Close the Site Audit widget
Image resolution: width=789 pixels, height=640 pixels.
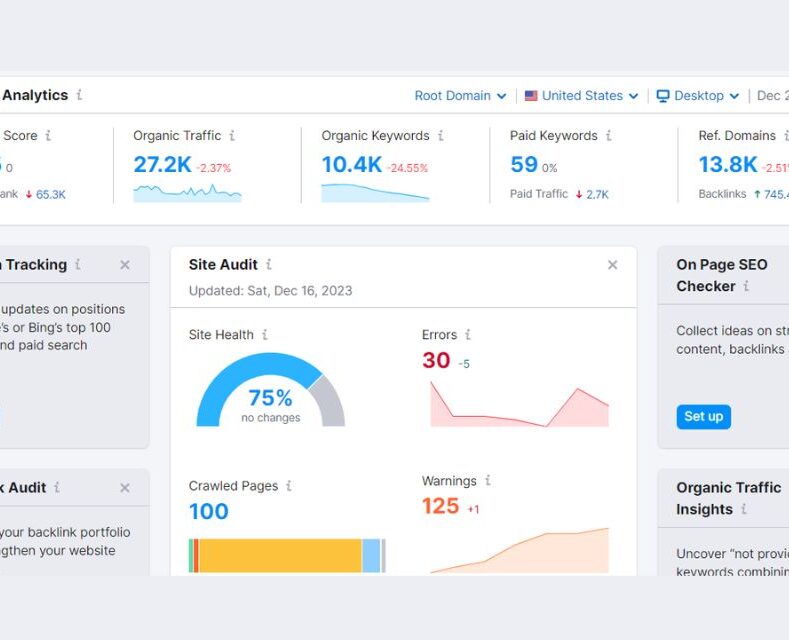613,265
